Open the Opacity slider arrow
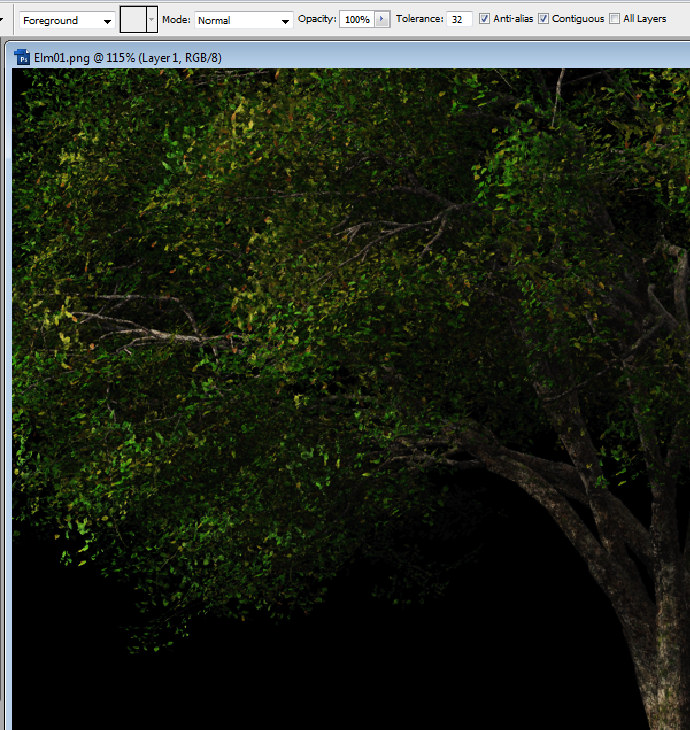Image resolution: width=690 pixels, height=730 pixels. 382,20
